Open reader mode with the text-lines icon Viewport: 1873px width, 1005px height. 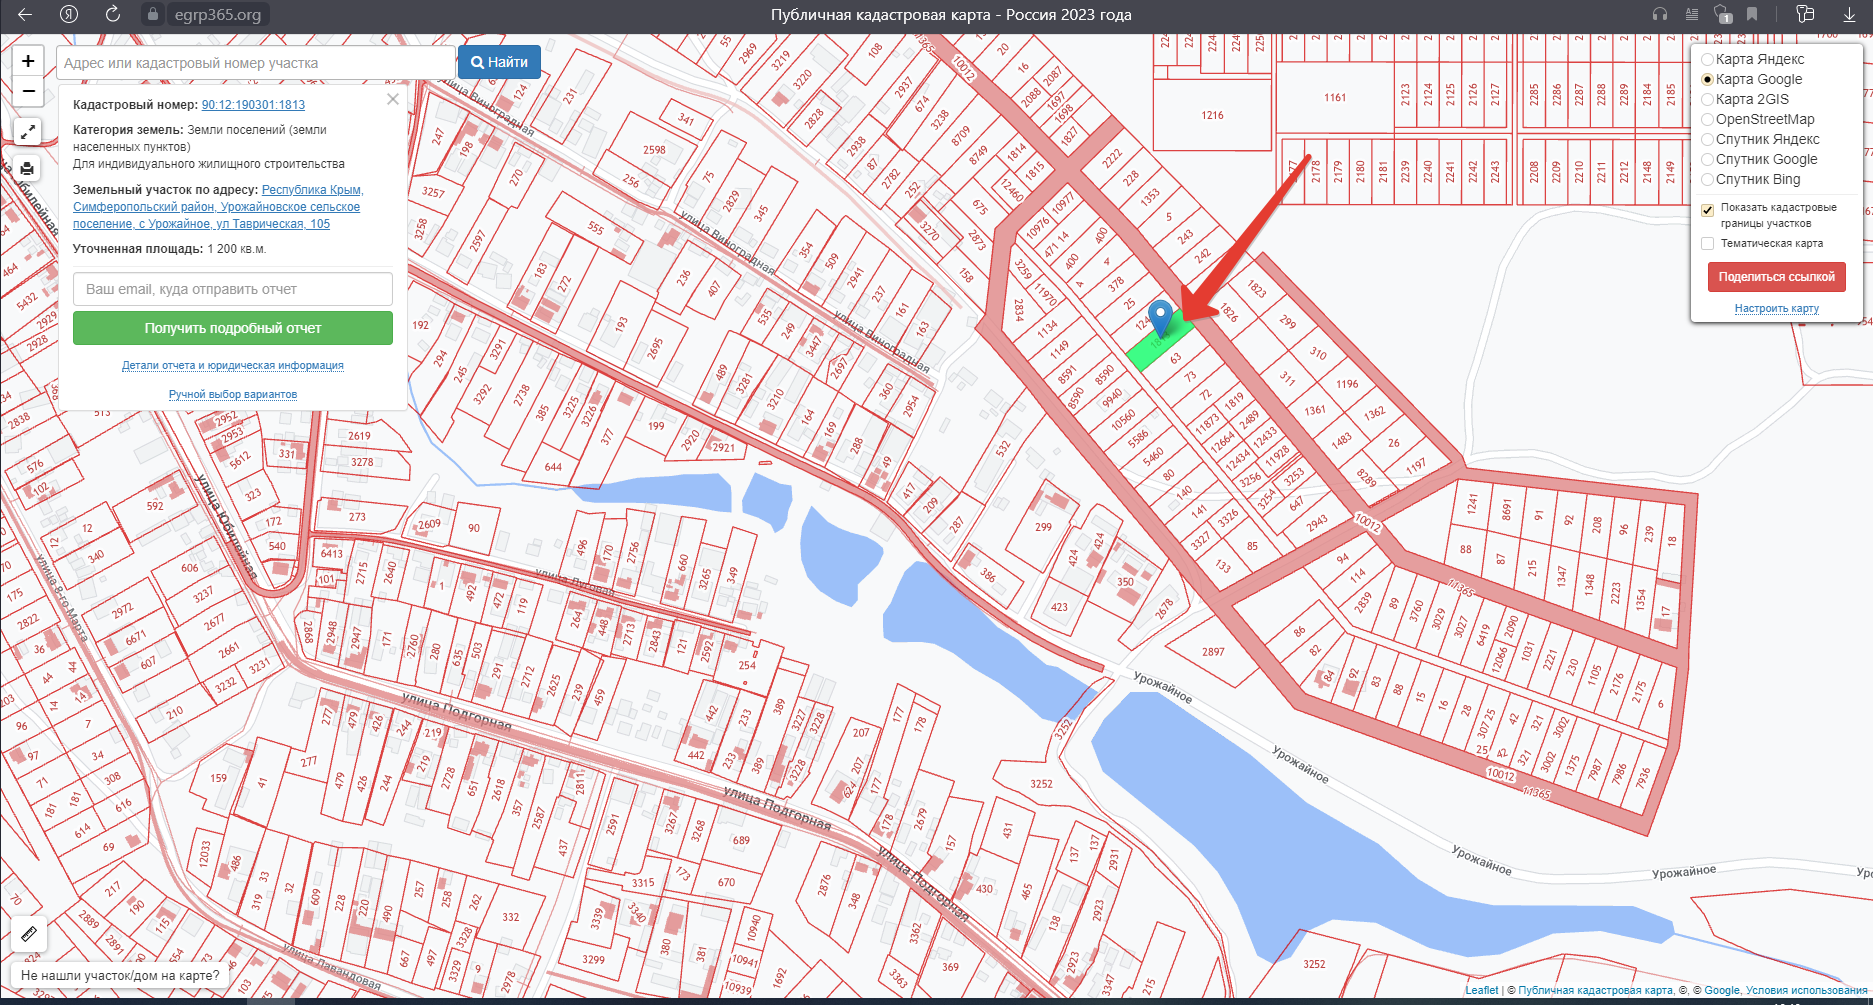1691,15
